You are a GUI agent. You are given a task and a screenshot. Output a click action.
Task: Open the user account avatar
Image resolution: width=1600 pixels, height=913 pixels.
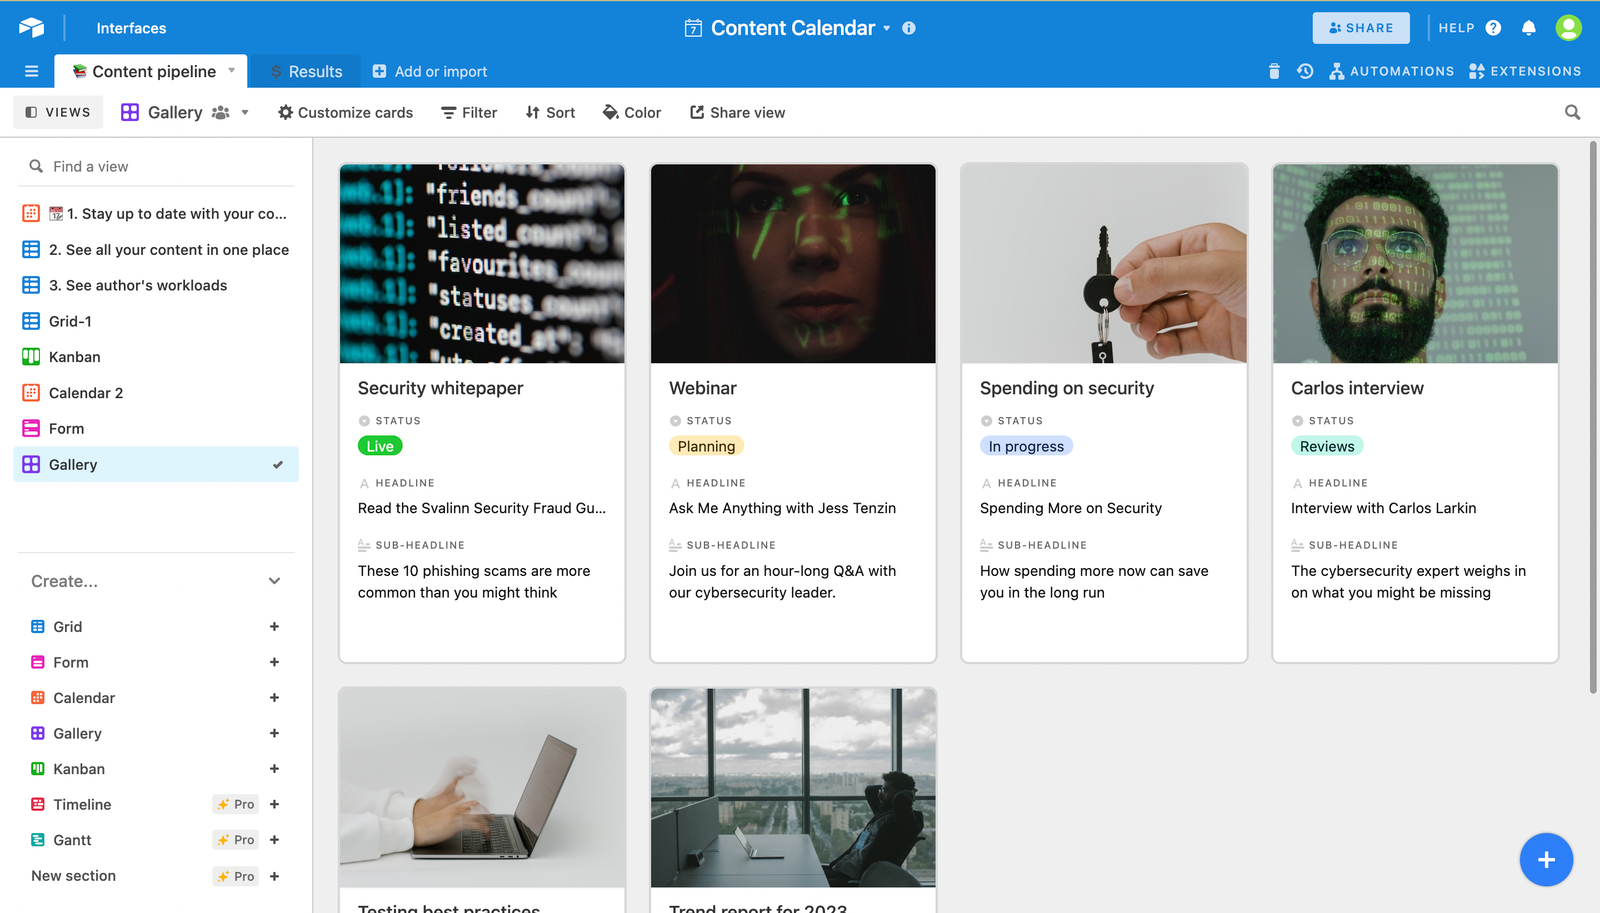1569,28
